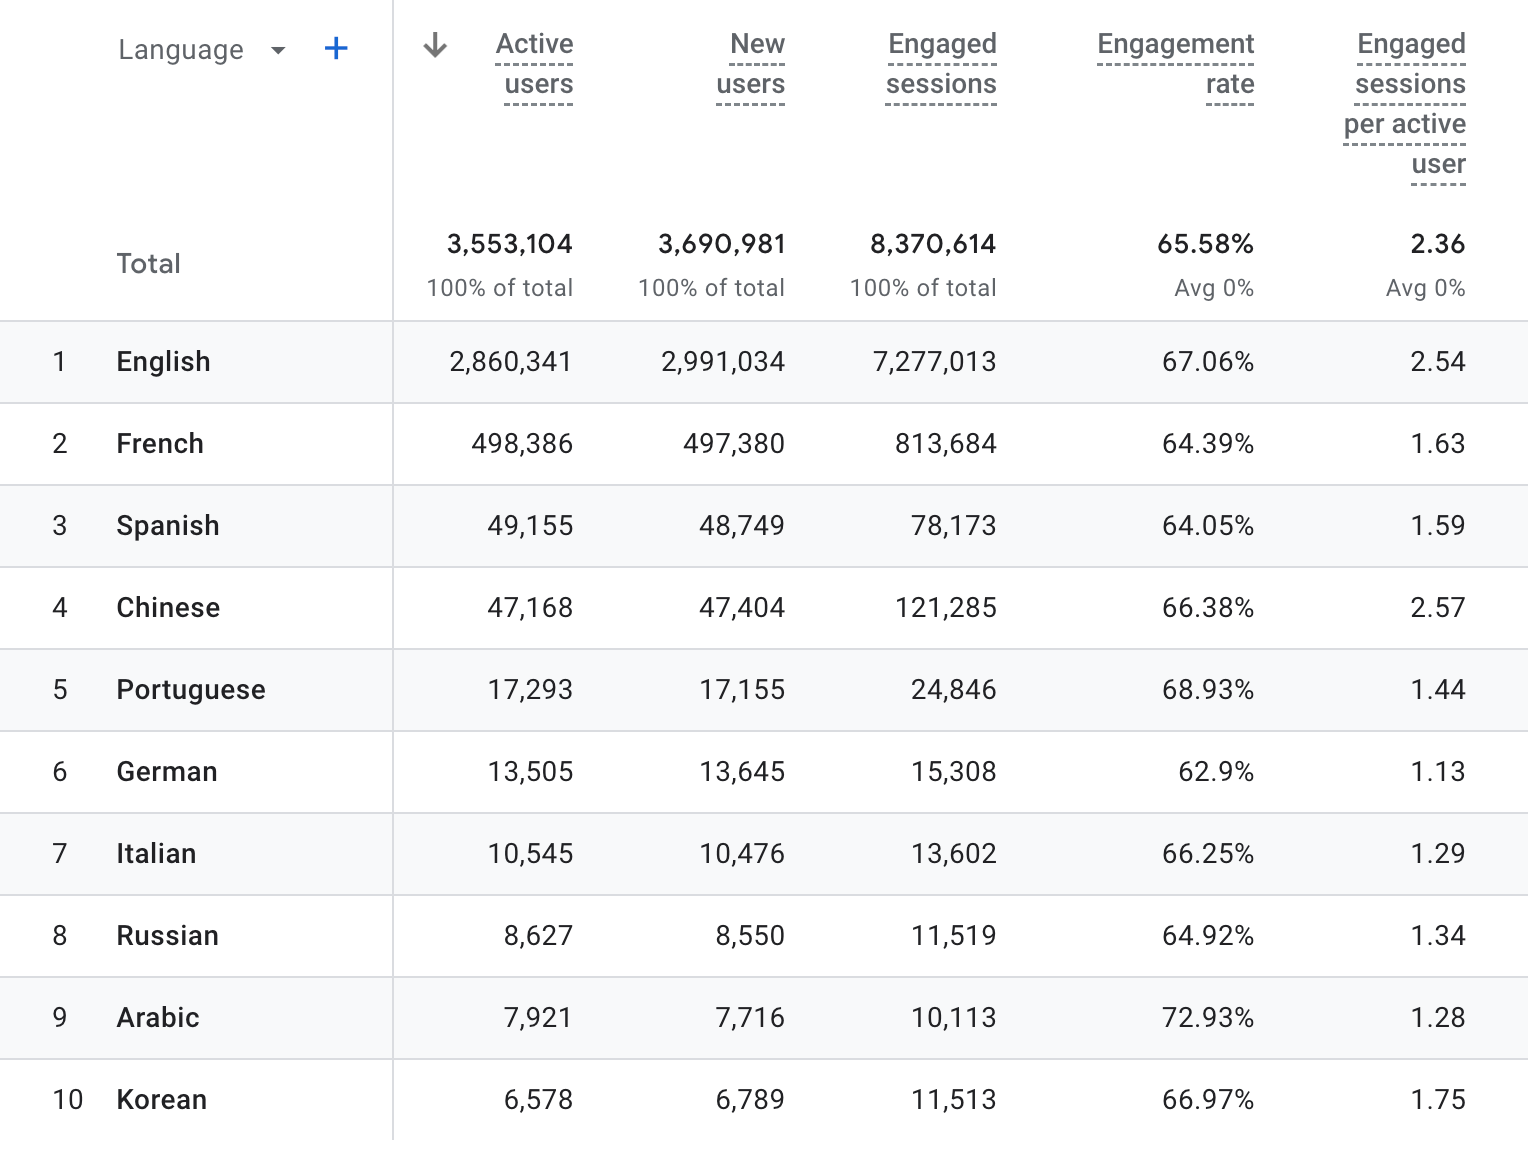Select the French language row label

coord(160,444)
